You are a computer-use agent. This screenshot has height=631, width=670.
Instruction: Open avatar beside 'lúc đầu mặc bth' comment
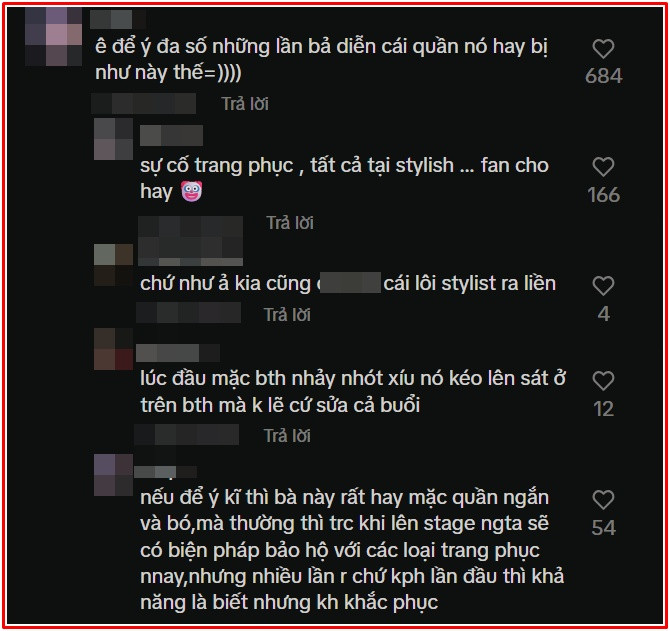tap(113, 349)
